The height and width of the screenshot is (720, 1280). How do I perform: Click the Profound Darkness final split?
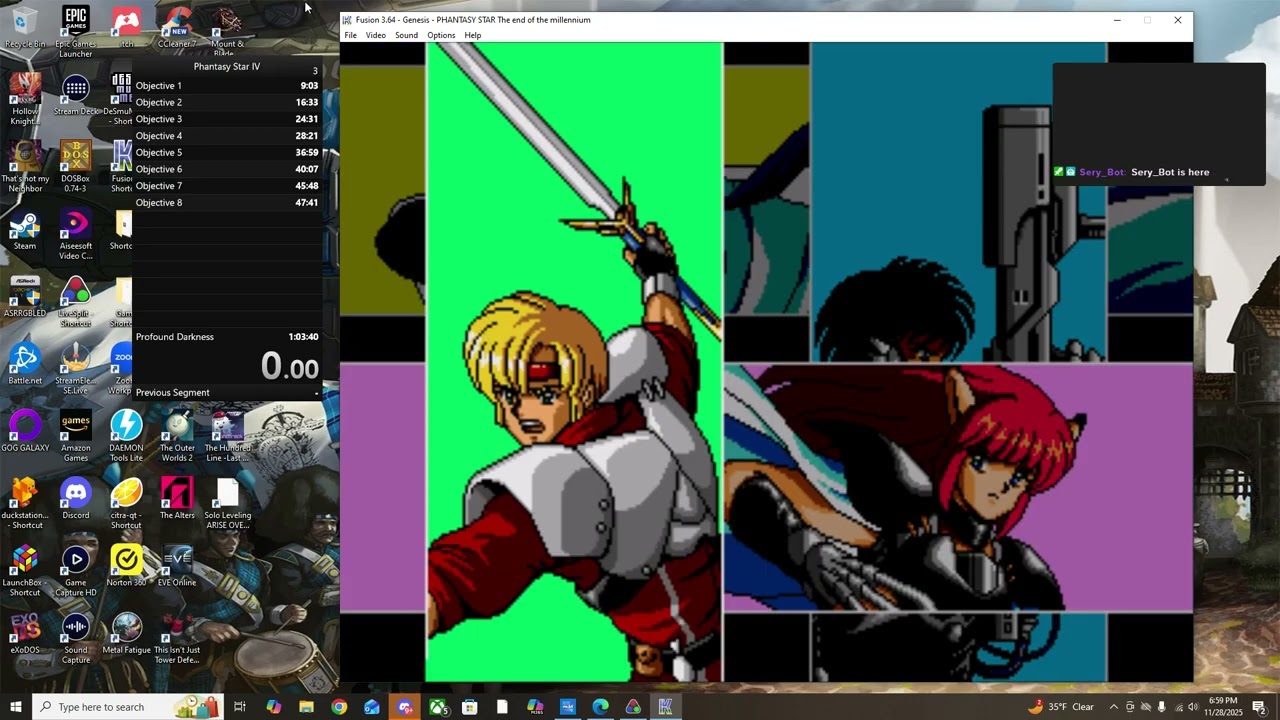pos(227,337)
